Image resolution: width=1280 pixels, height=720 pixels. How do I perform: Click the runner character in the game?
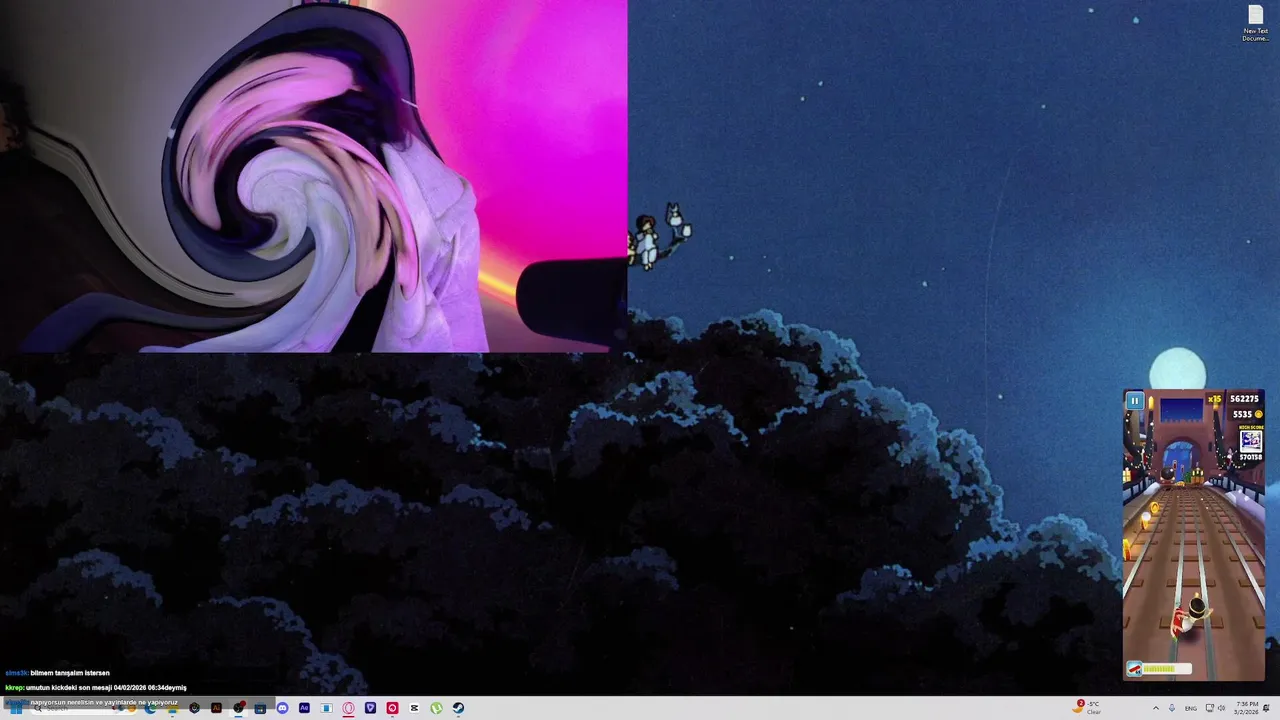[x=1189, y=616]
